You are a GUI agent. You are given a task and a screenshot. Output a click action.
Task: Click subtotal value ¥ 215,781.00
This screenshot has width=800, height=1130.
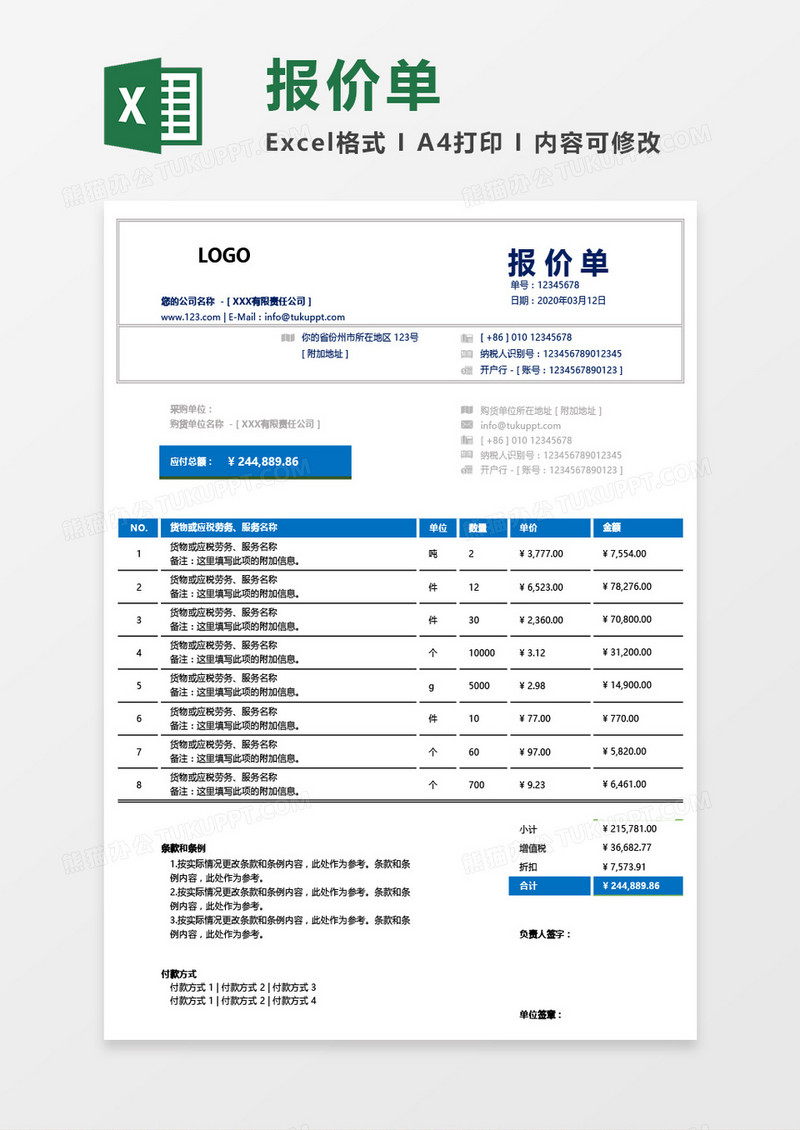[x=629, y=829]
